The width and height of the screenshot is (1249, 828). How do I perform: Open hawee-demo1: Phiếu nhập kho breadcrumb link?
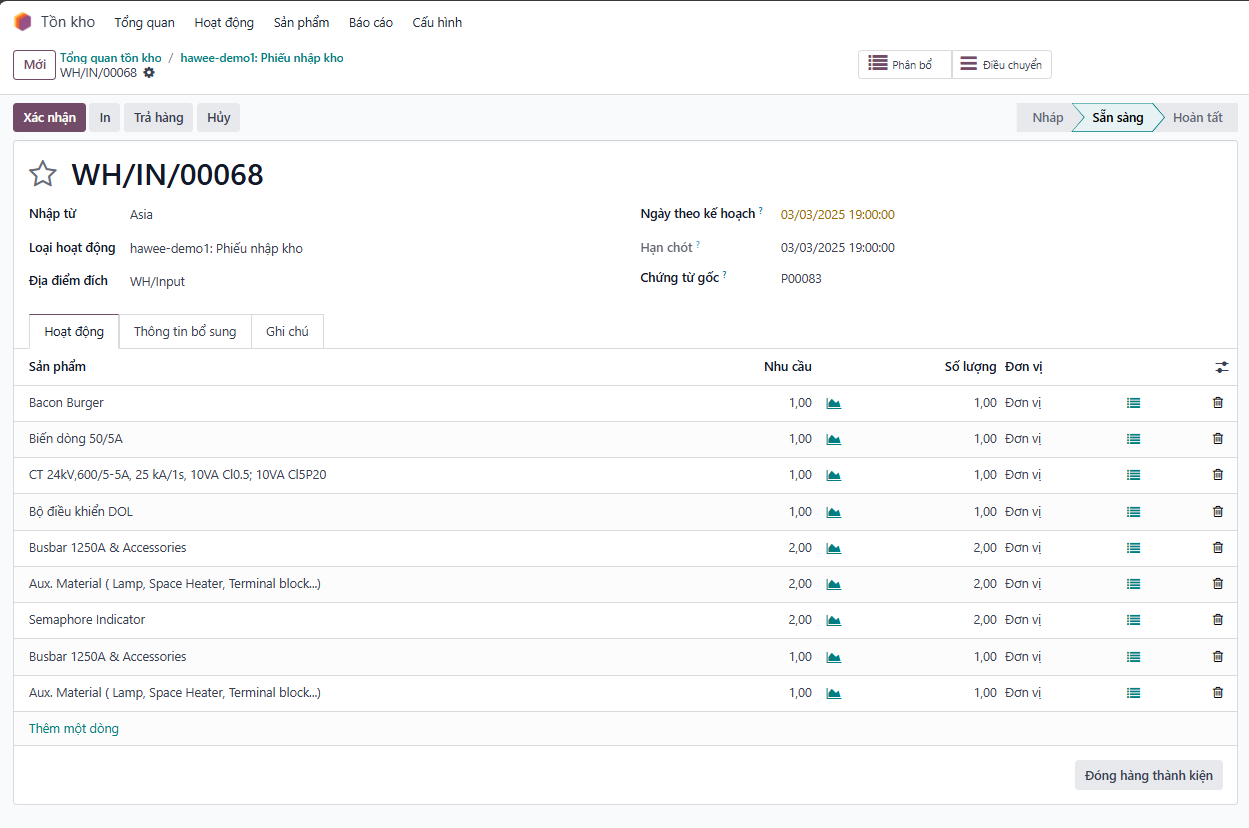point(262,58)
